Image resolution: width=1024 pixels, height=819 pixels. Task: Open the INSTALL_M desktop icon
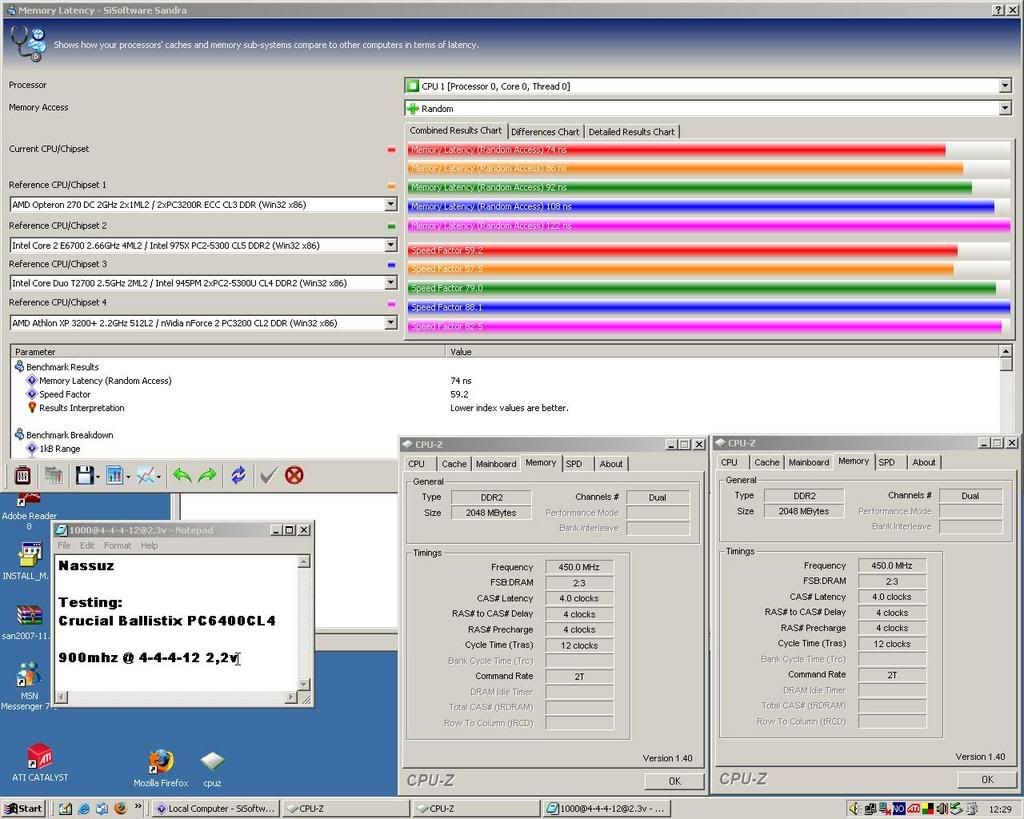coord(27,562)
